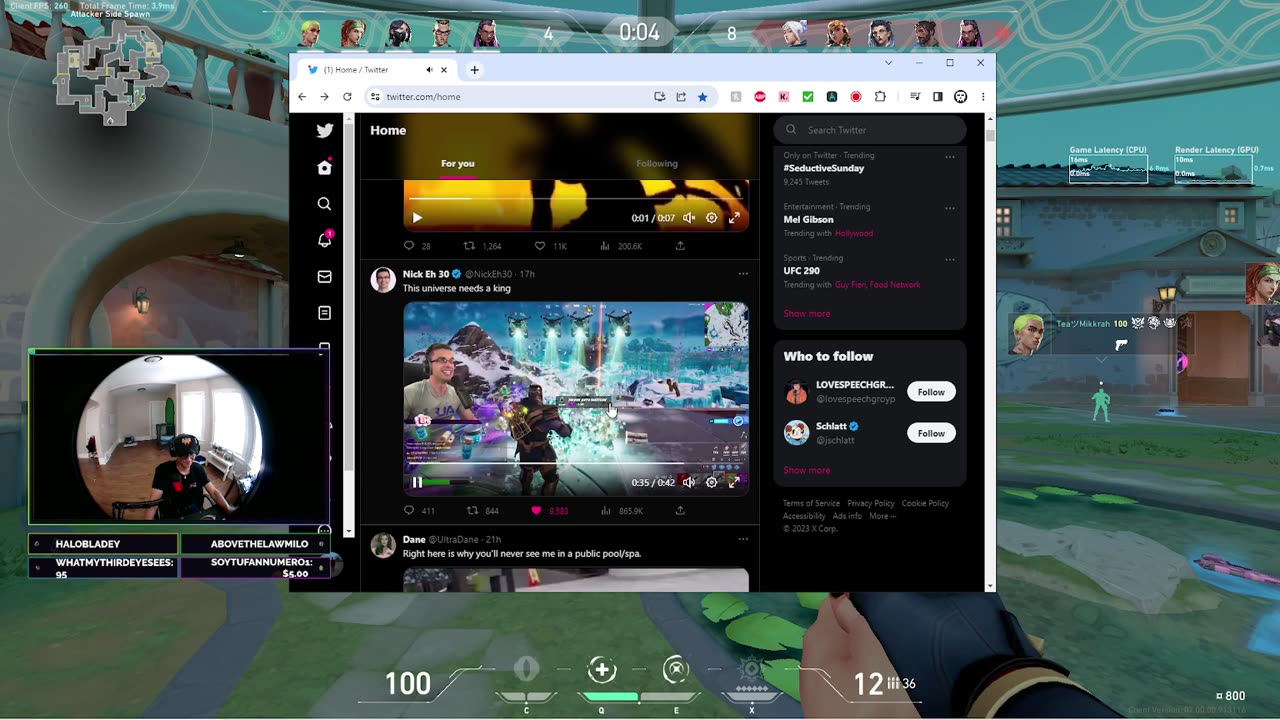Follow Schlatt account

coord(931,433)
